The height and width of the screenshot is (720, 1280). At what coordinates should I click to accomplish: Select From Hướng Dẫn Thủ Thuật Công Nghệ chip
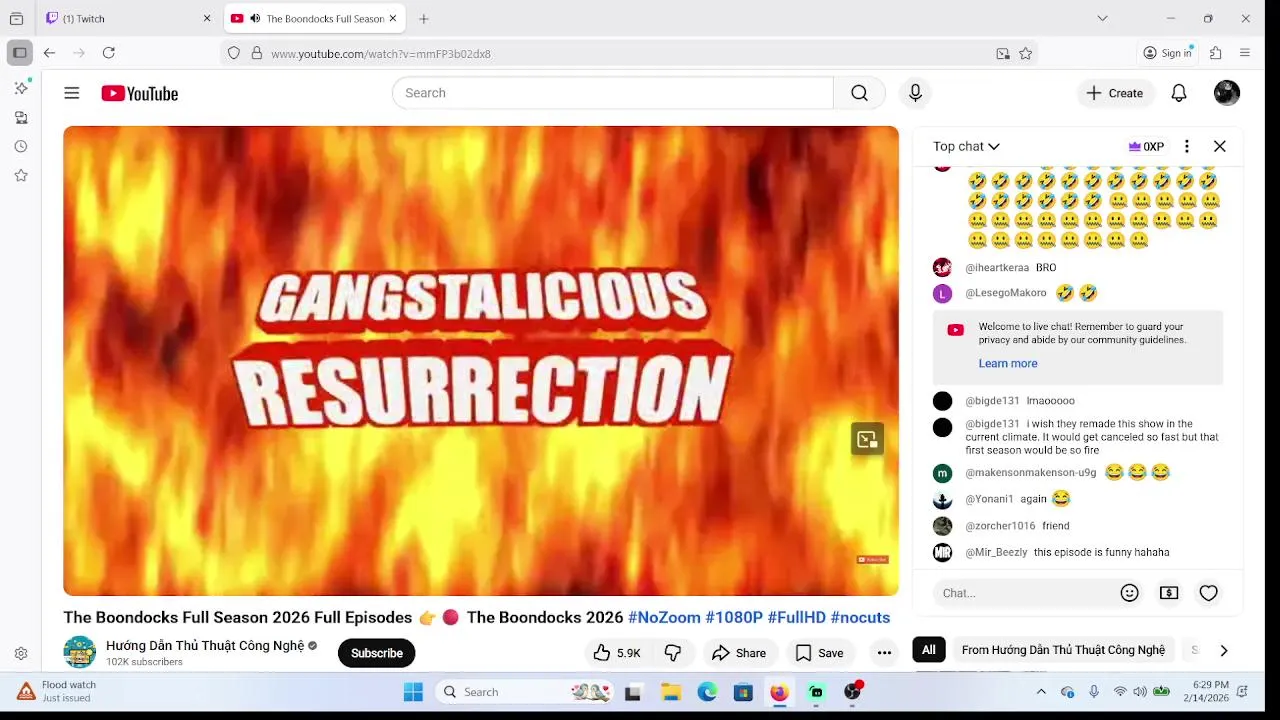click(1063, 650)
